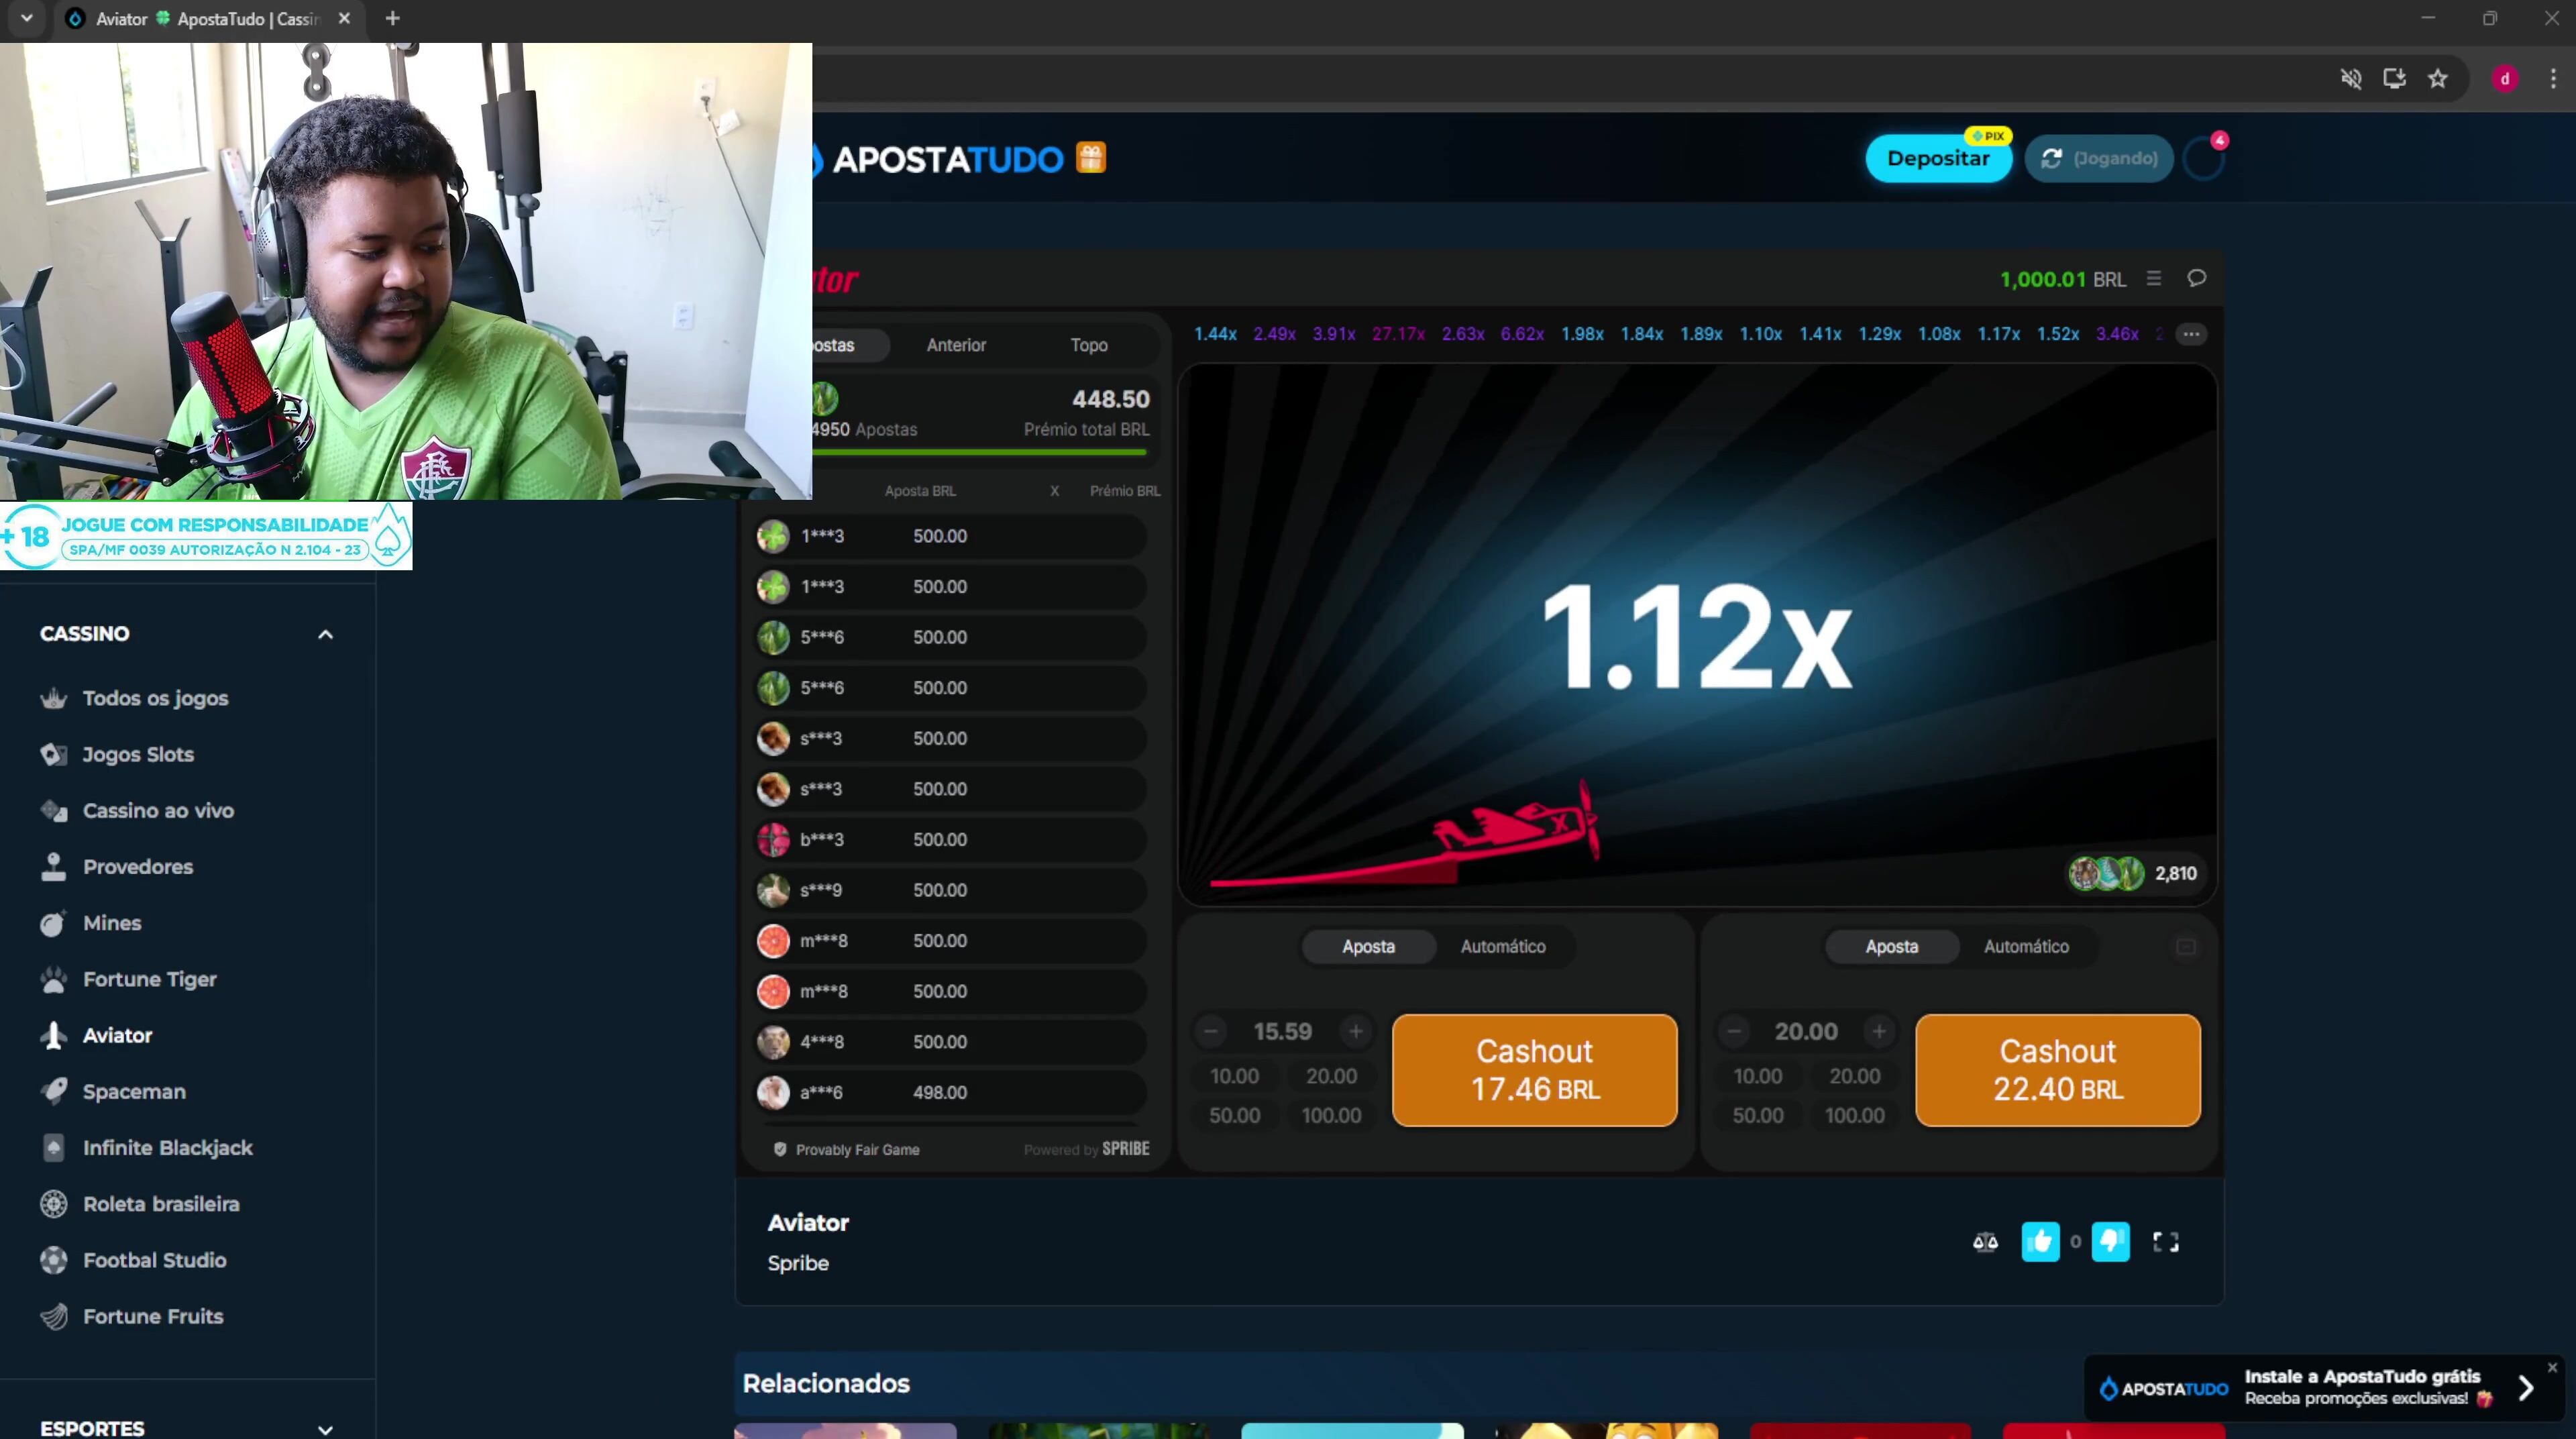Click the Provably Fair Game shield link

846,1150
